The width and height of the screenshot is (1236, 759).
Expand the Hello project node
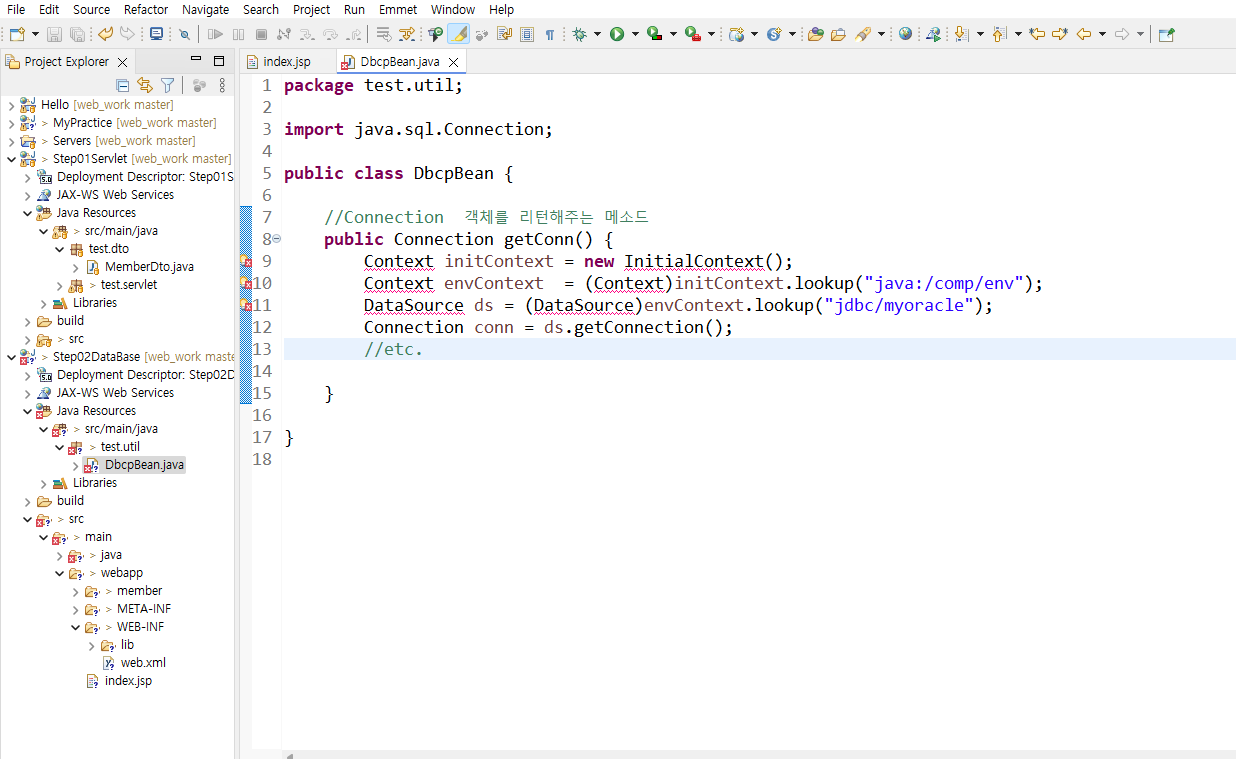11,105
